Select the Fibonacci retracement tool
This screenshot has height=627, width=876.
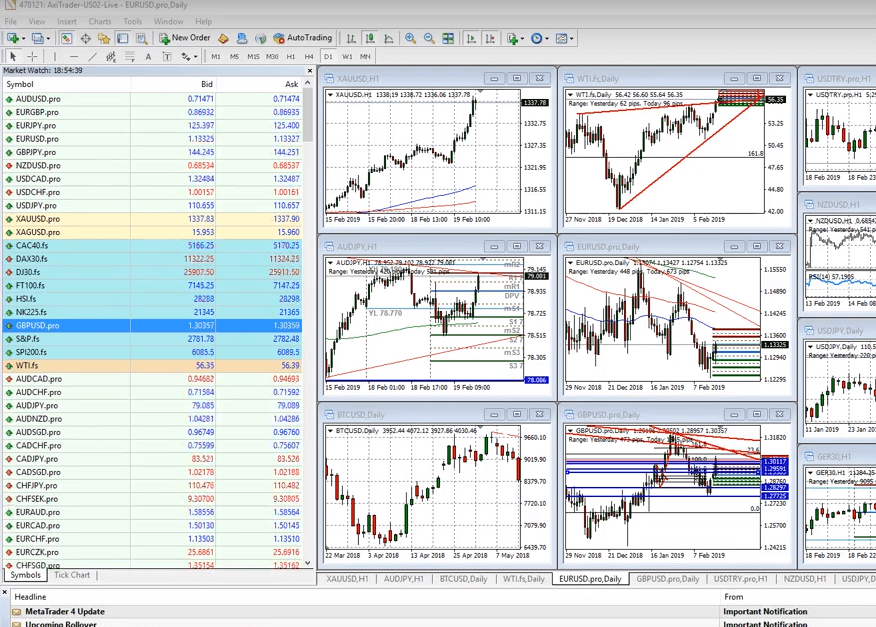[x=111, y=56]
